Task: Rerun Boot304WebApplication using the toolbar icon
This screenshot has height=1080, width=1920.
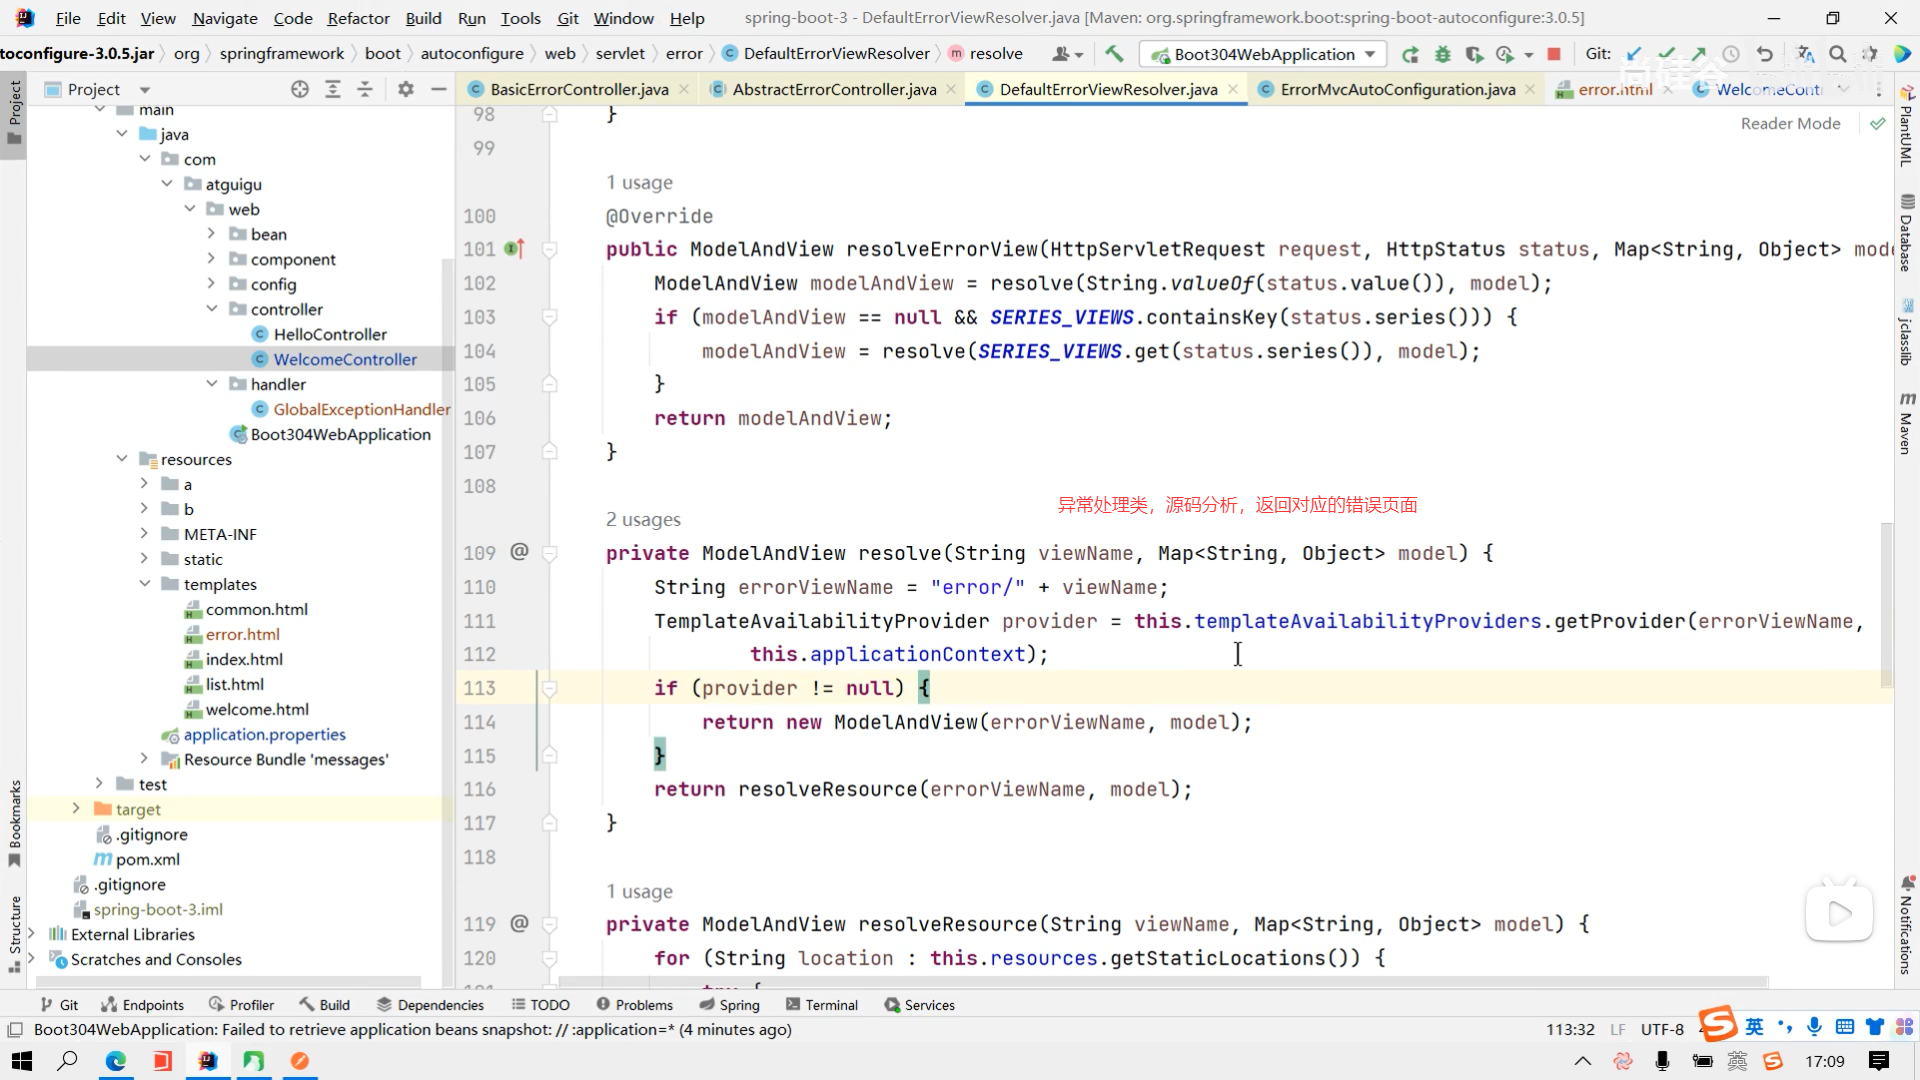Action: [x=1410, y=54]
